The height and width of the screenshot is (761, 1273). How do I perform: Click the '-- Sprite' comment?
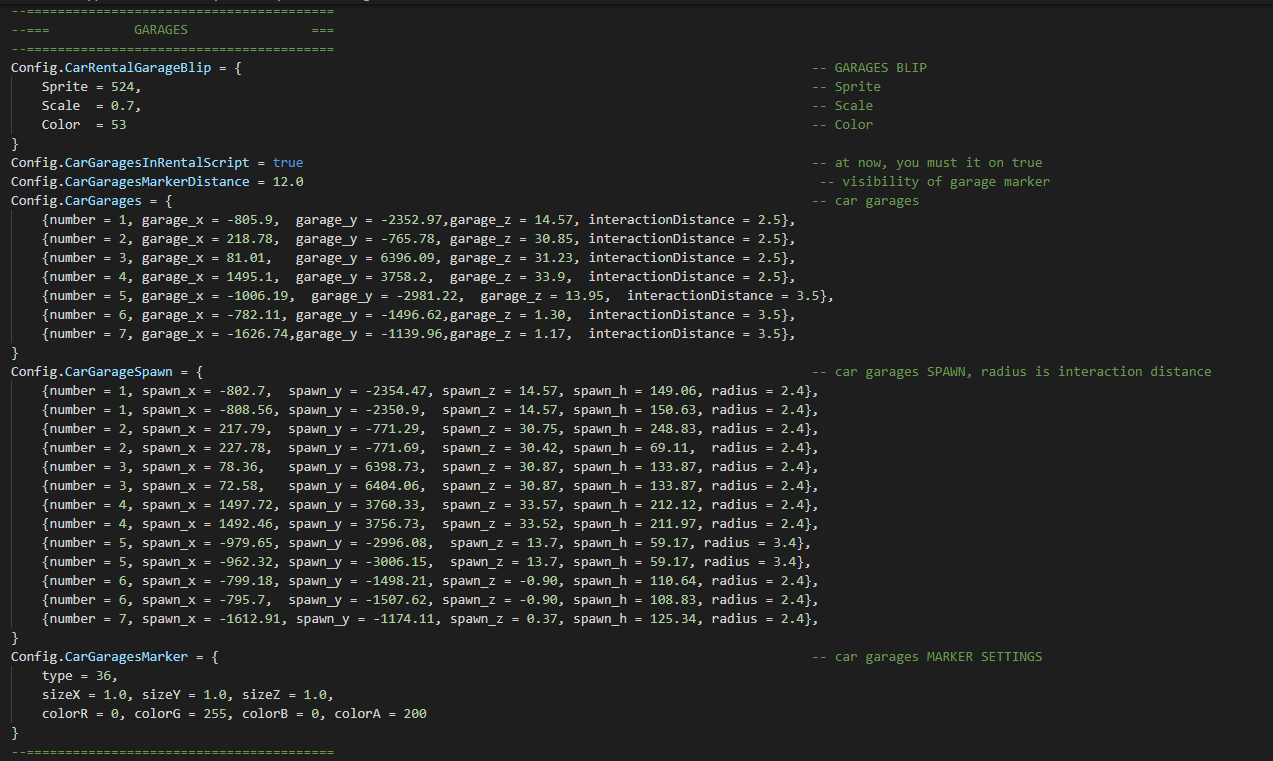(x=846, y=86)
